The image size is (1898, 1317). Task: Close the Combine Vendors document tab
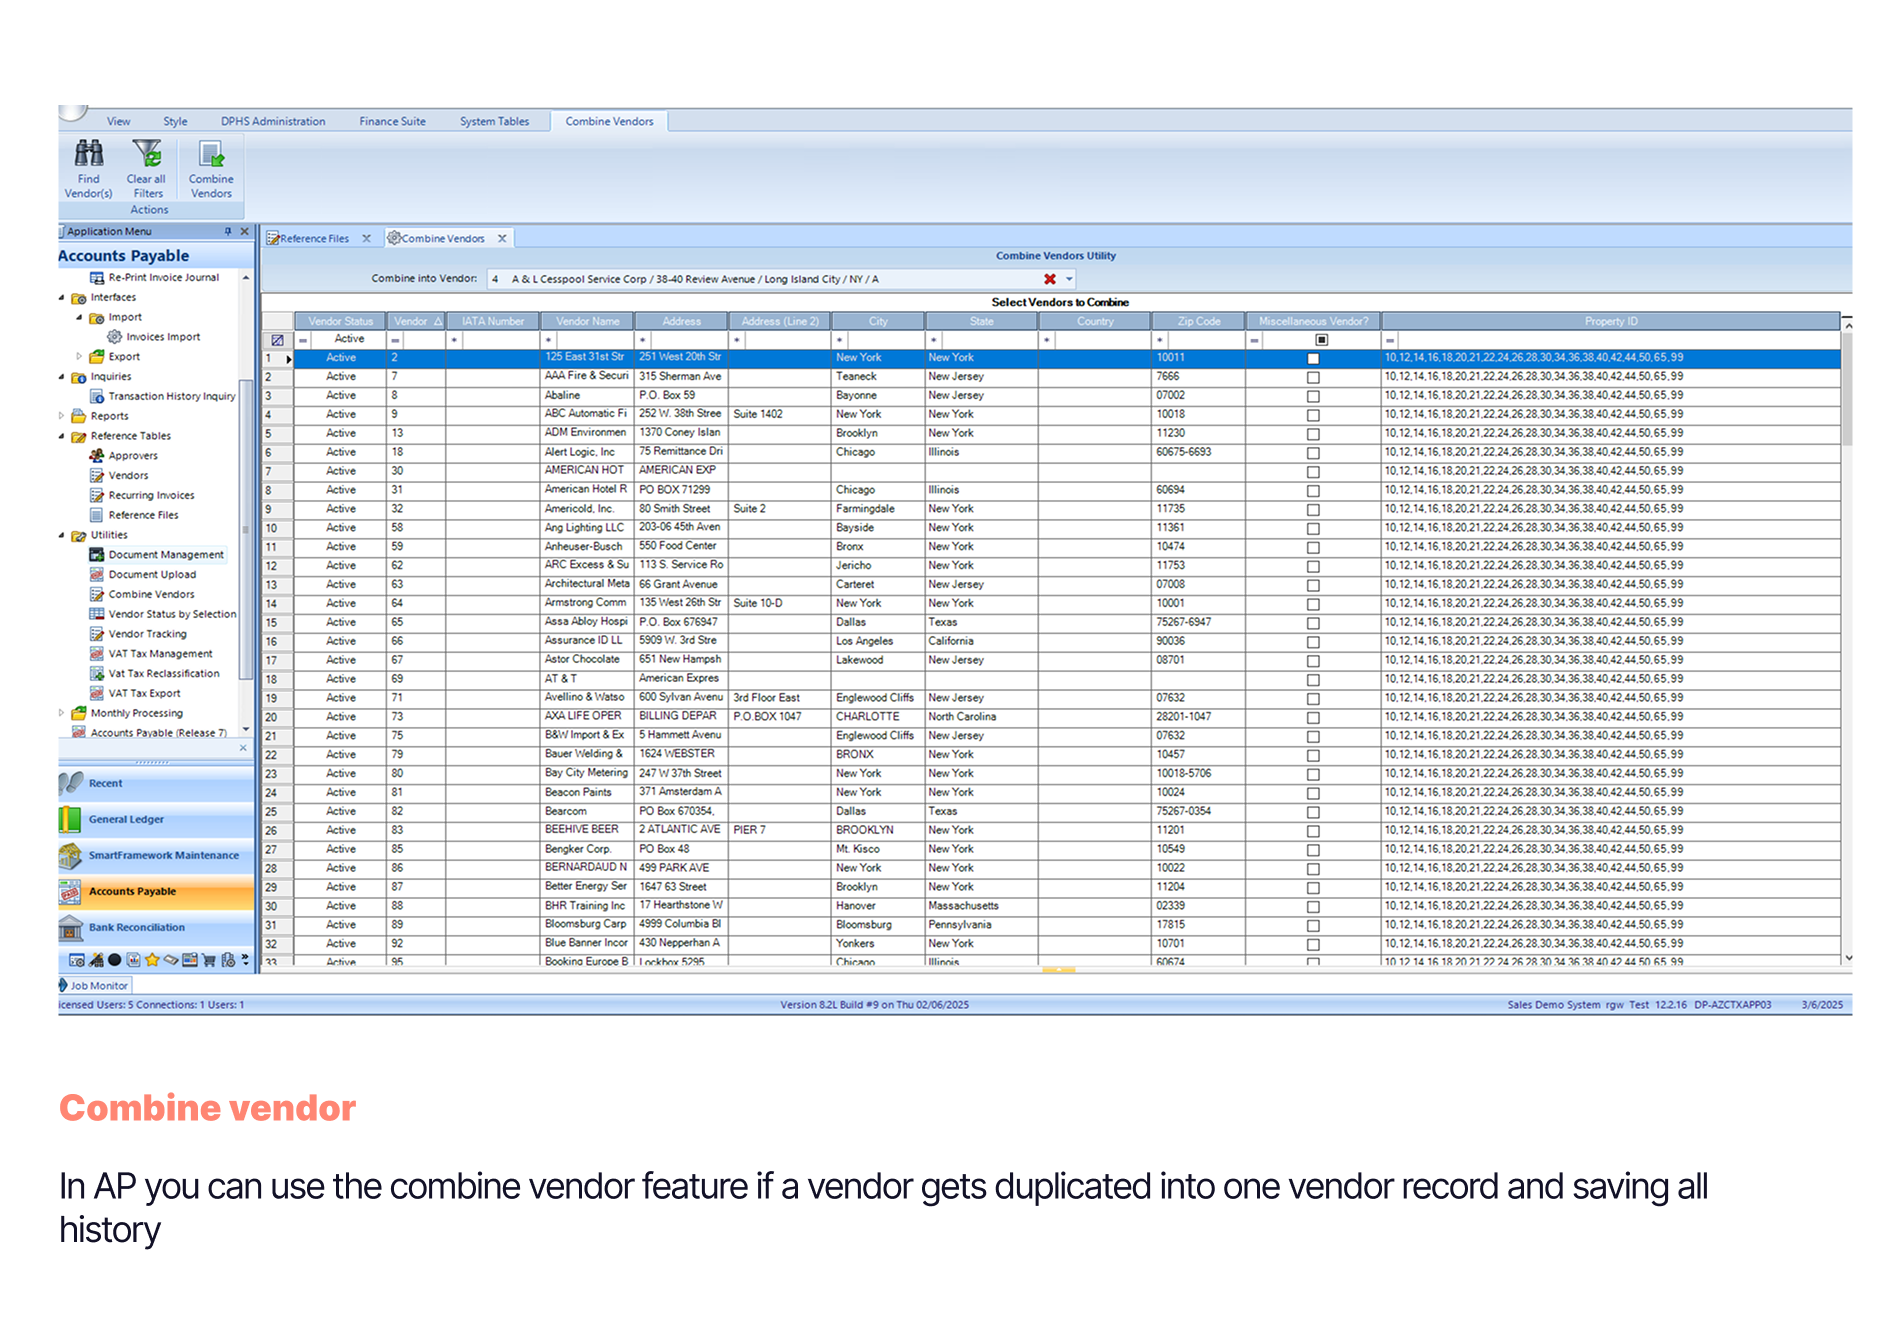pos(502,238)
